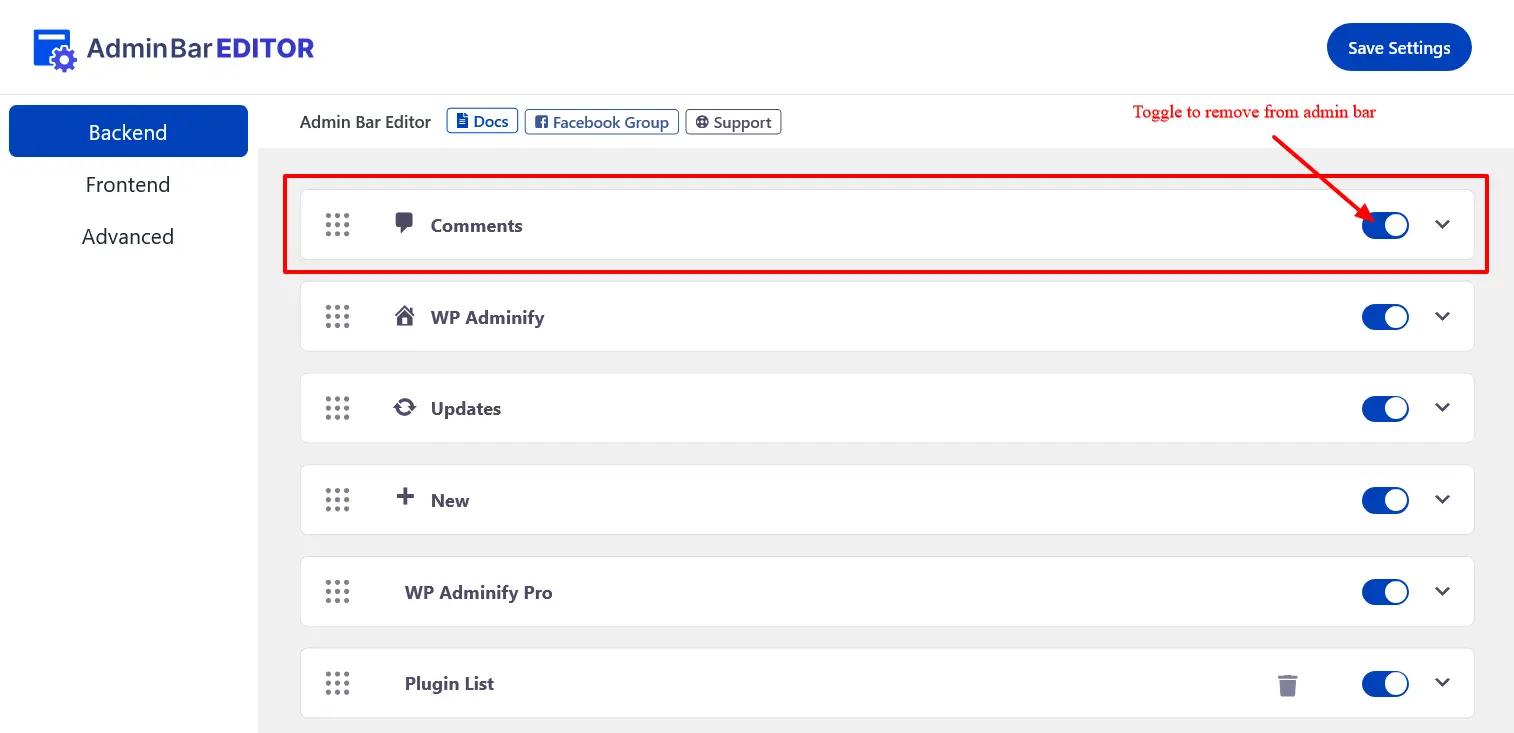Click the drag handle beside Comments
The width and height of the screenshot is (1514, 733).
[337, 224]
